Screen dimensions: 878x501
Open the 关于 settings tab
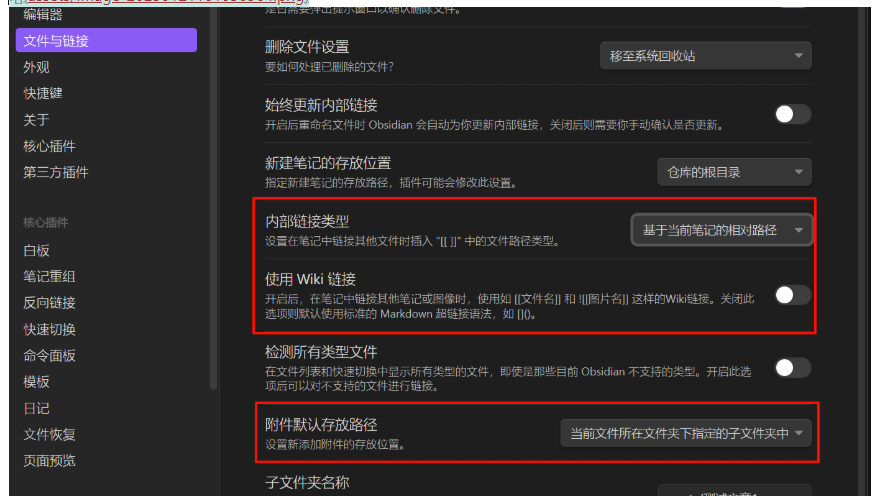(x=36, y=120)
